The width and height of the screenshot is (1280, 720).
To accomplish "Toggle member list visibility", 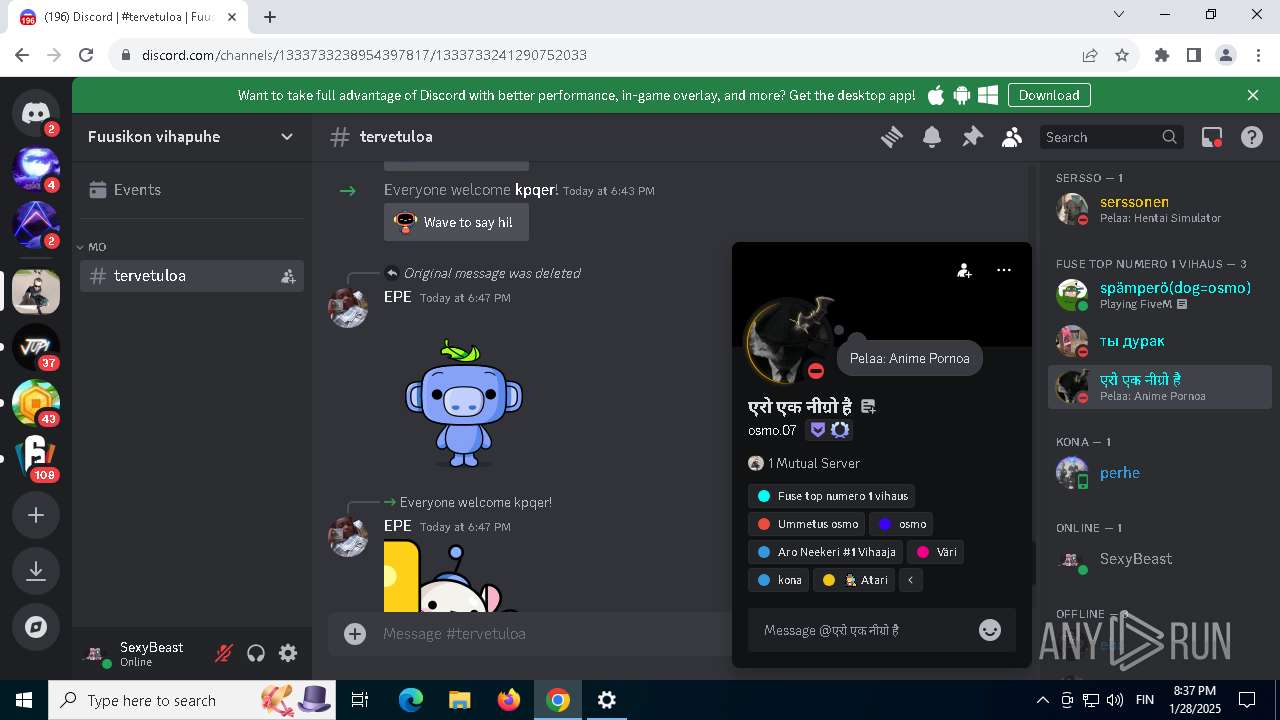I will coord(1012,137).
